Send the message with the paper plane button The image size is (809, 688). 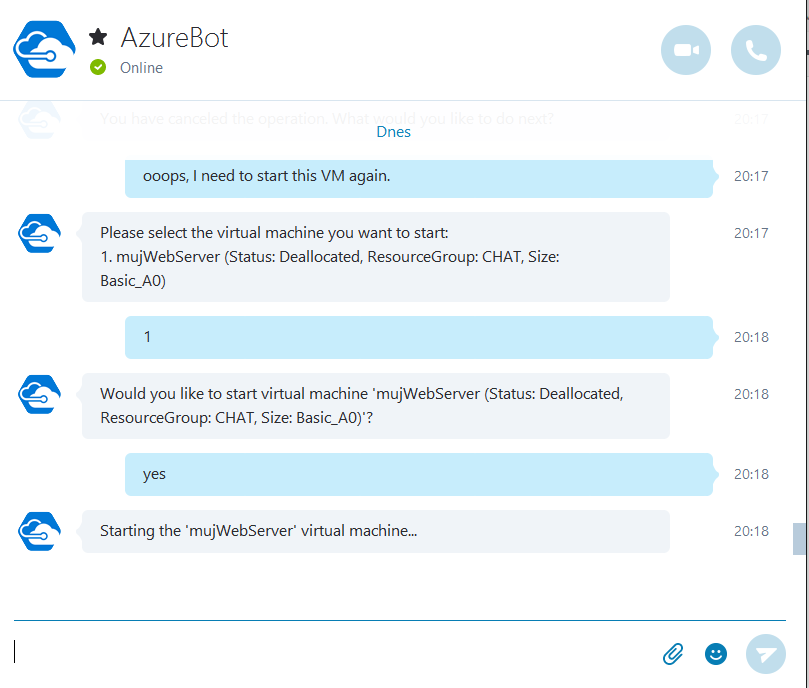click(766, 654)
